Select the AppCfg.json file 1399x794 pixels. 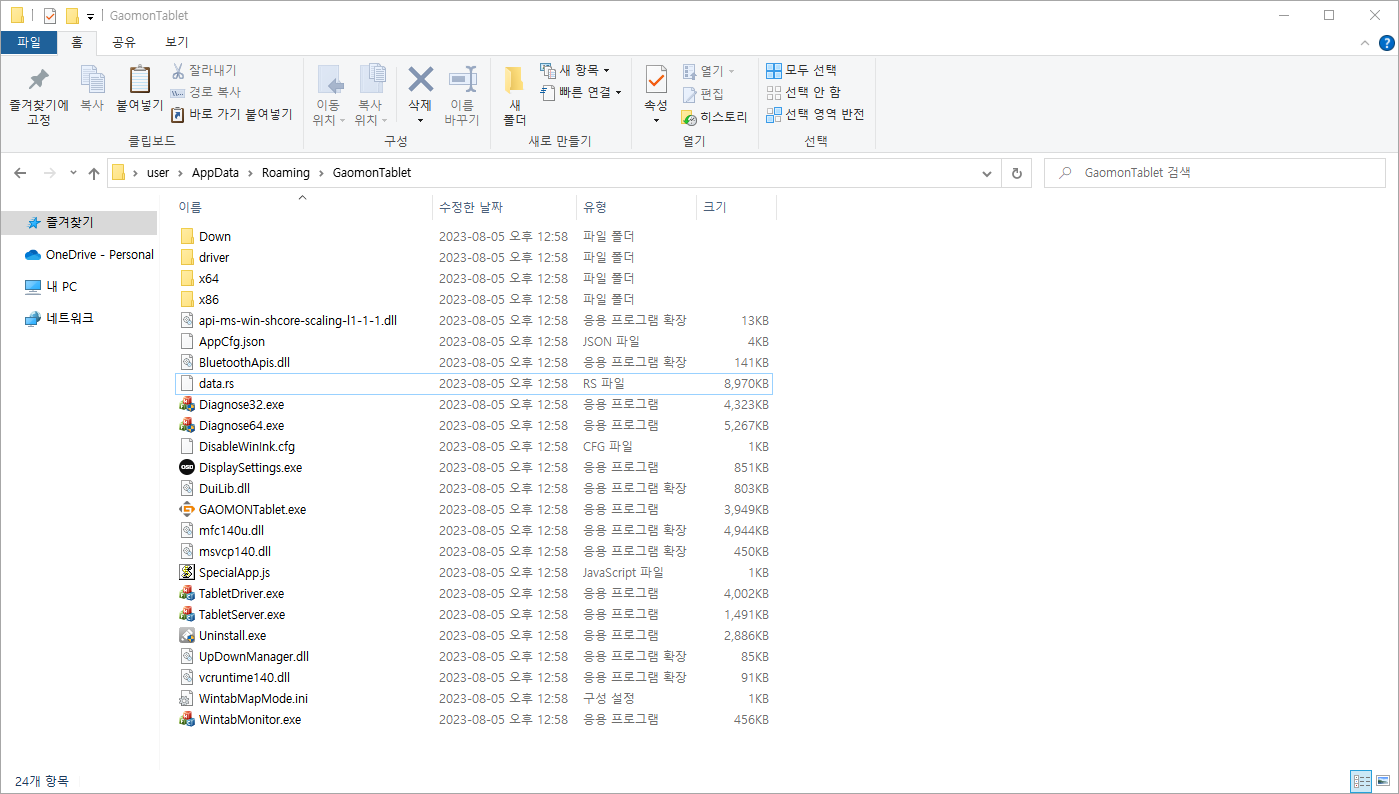473,341
